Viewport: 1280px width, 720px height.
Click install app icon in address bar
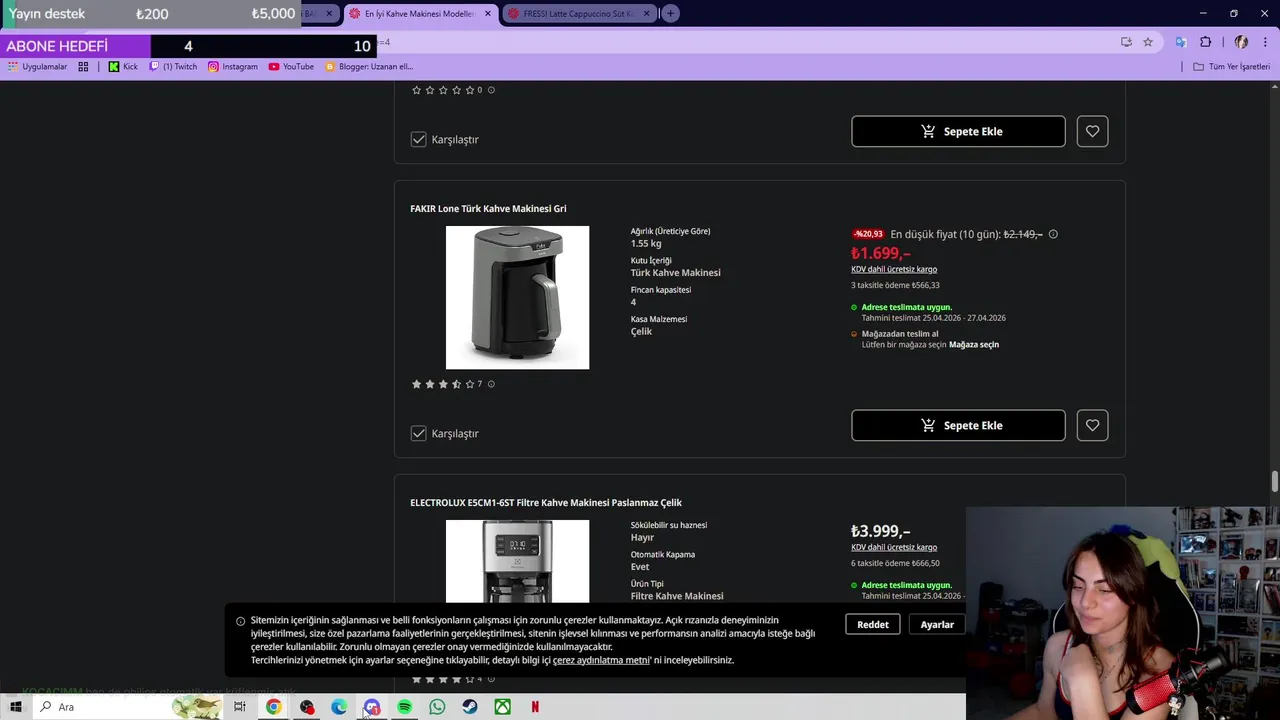coord(1126,42)
